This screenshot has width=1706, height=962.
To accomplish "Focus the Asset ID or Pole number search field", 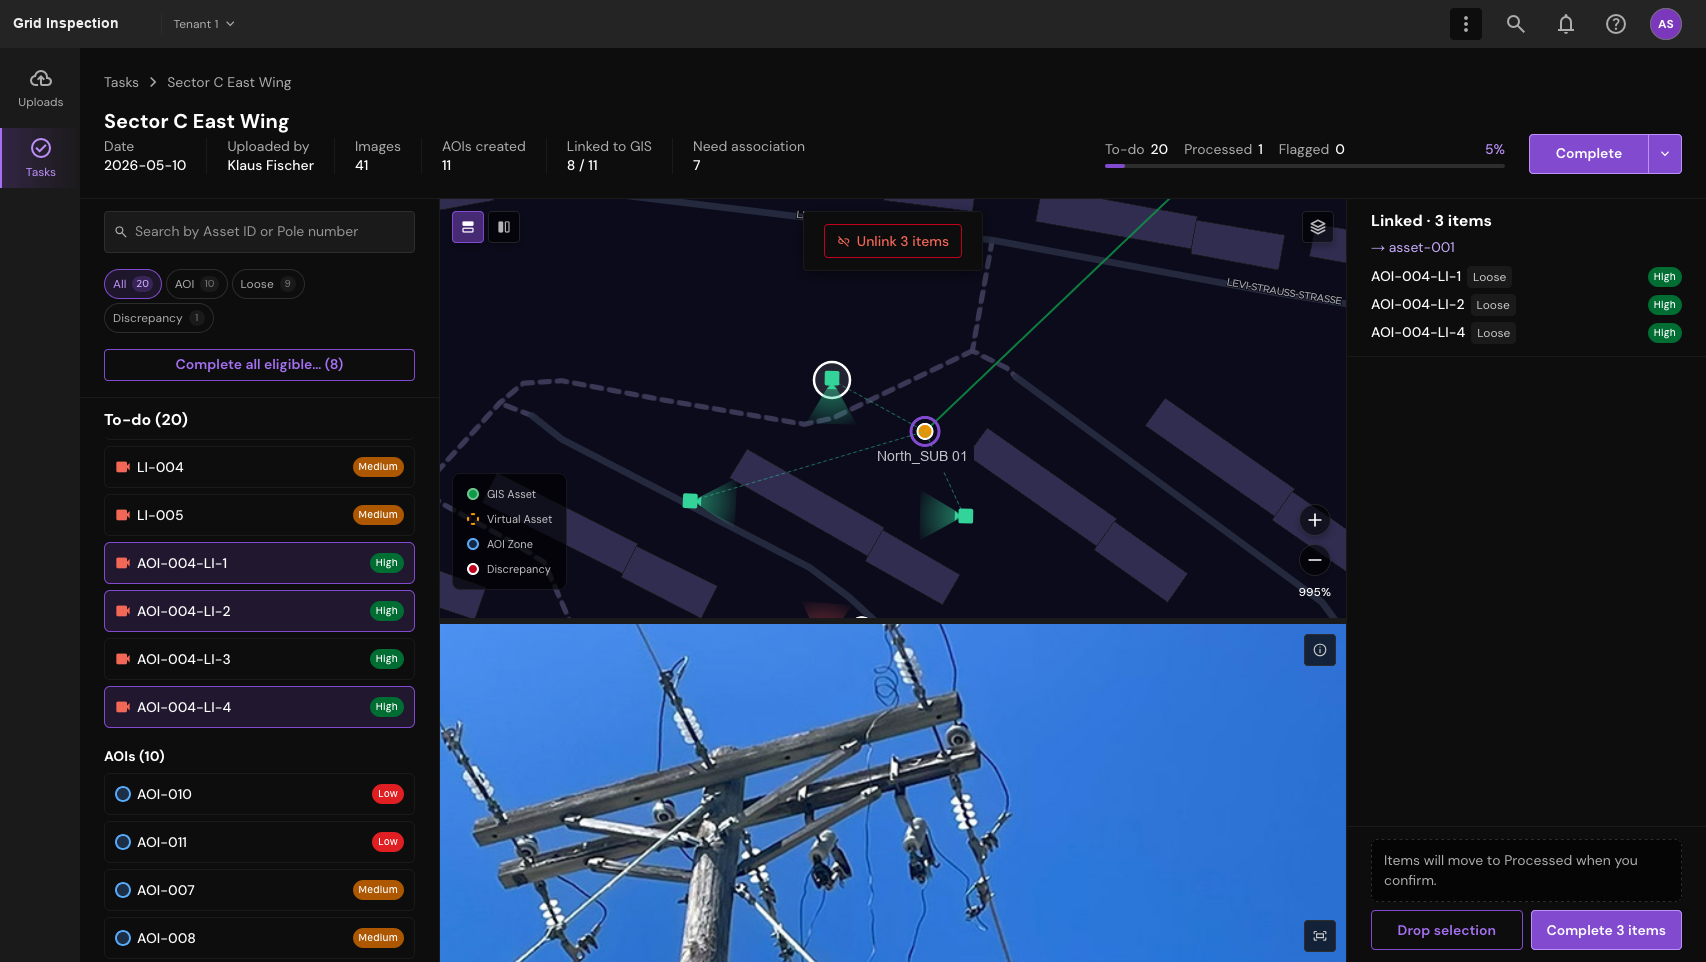I will (259, 231).
